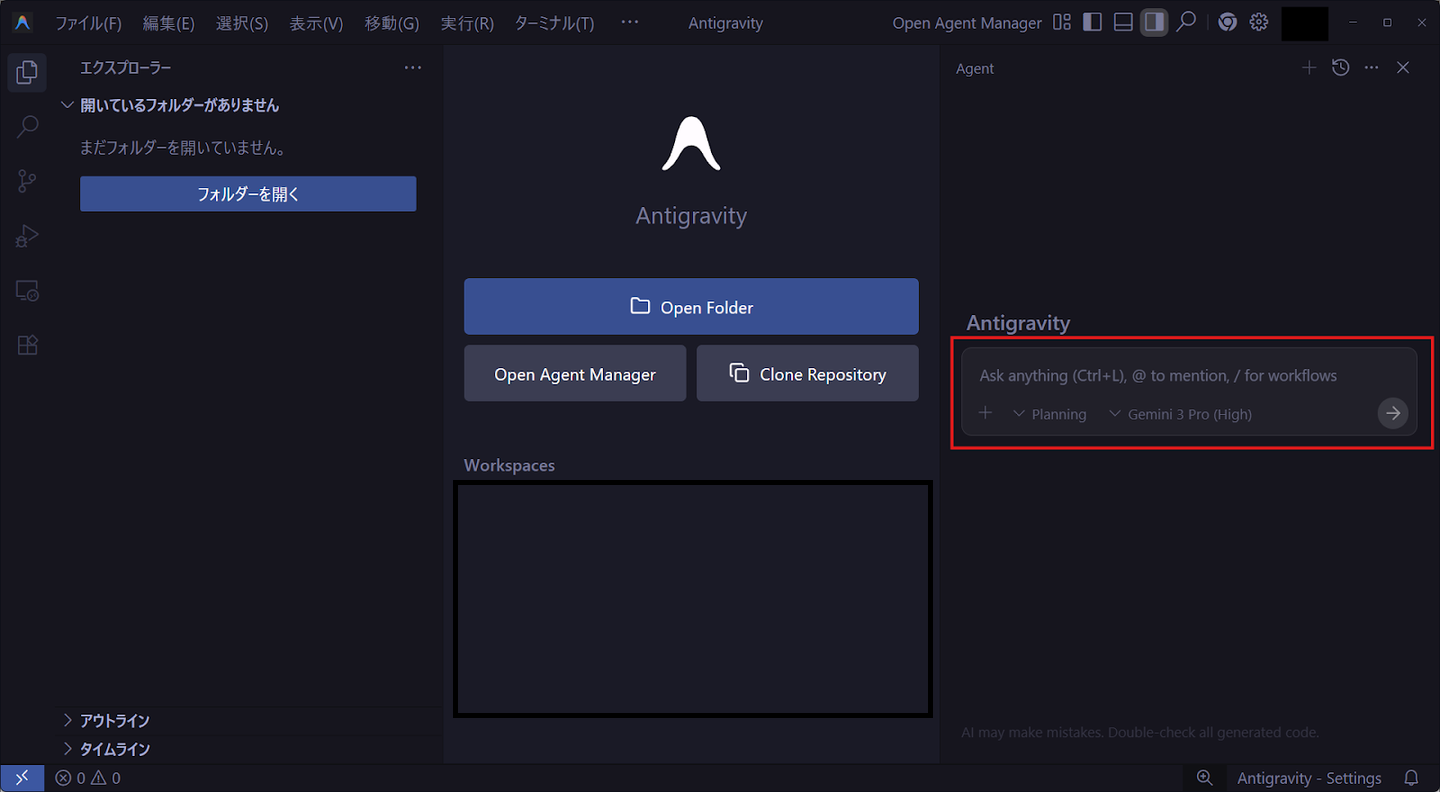
Task: Minimize the Antigravity window
Action: [x=1353, y=22]
